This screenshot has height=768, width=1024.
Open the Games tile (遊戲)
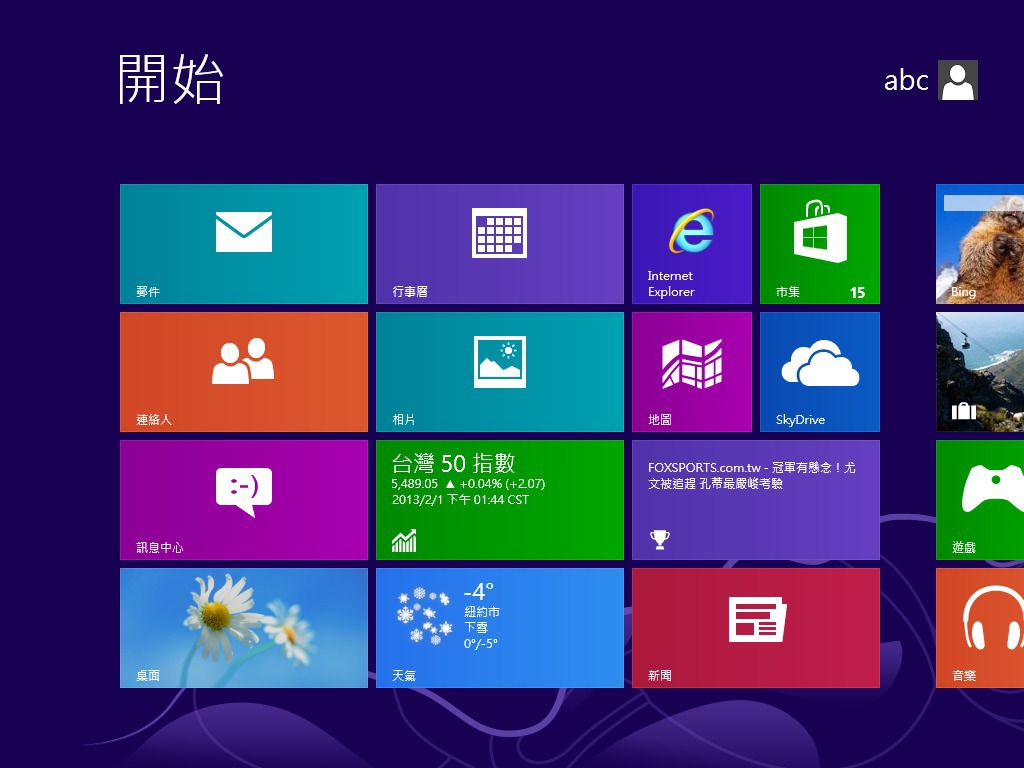pos(980,500)
